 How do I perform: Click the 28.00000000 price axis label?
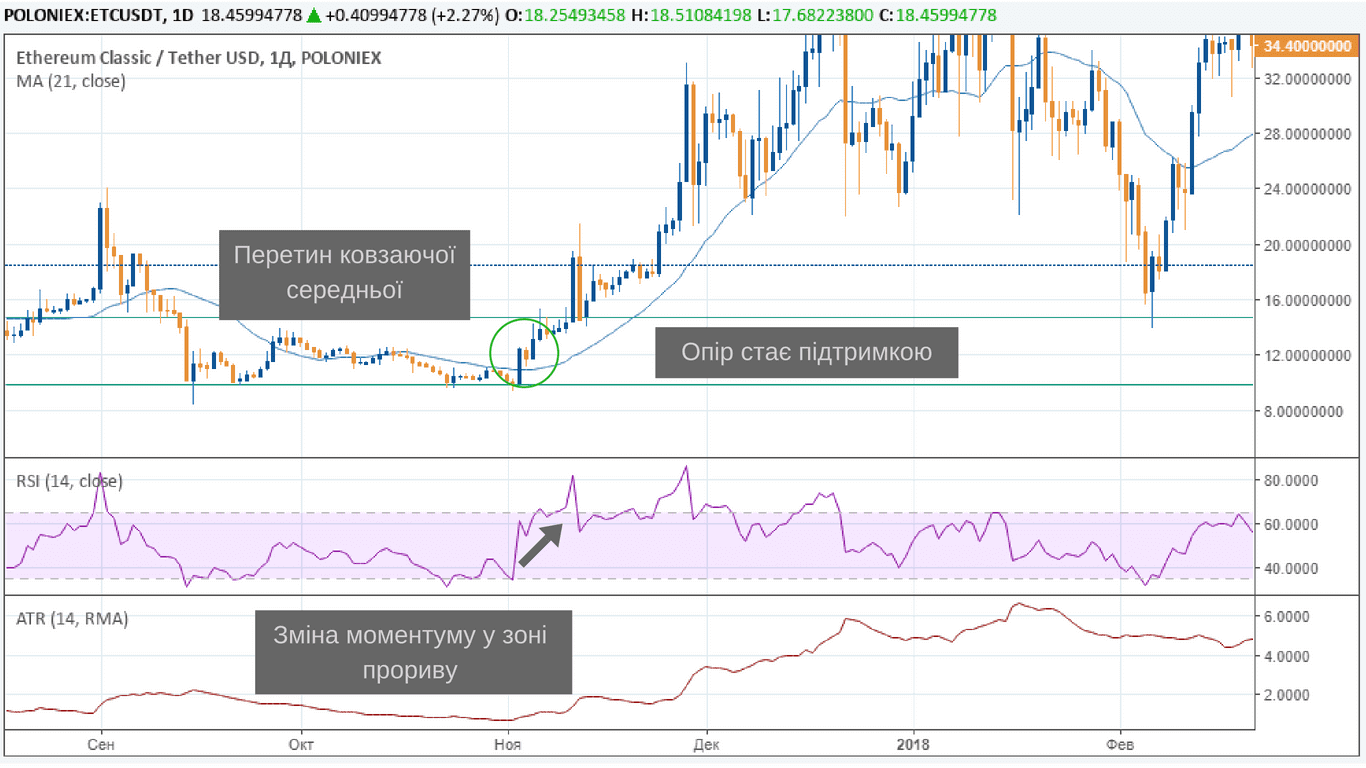click(x=1308, y=134)
